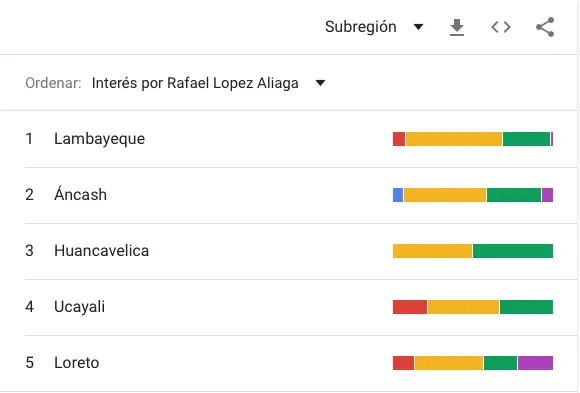Click the purple segment in Loreto bar
This screenshot has height=393, width=580.
coord(536,363)
